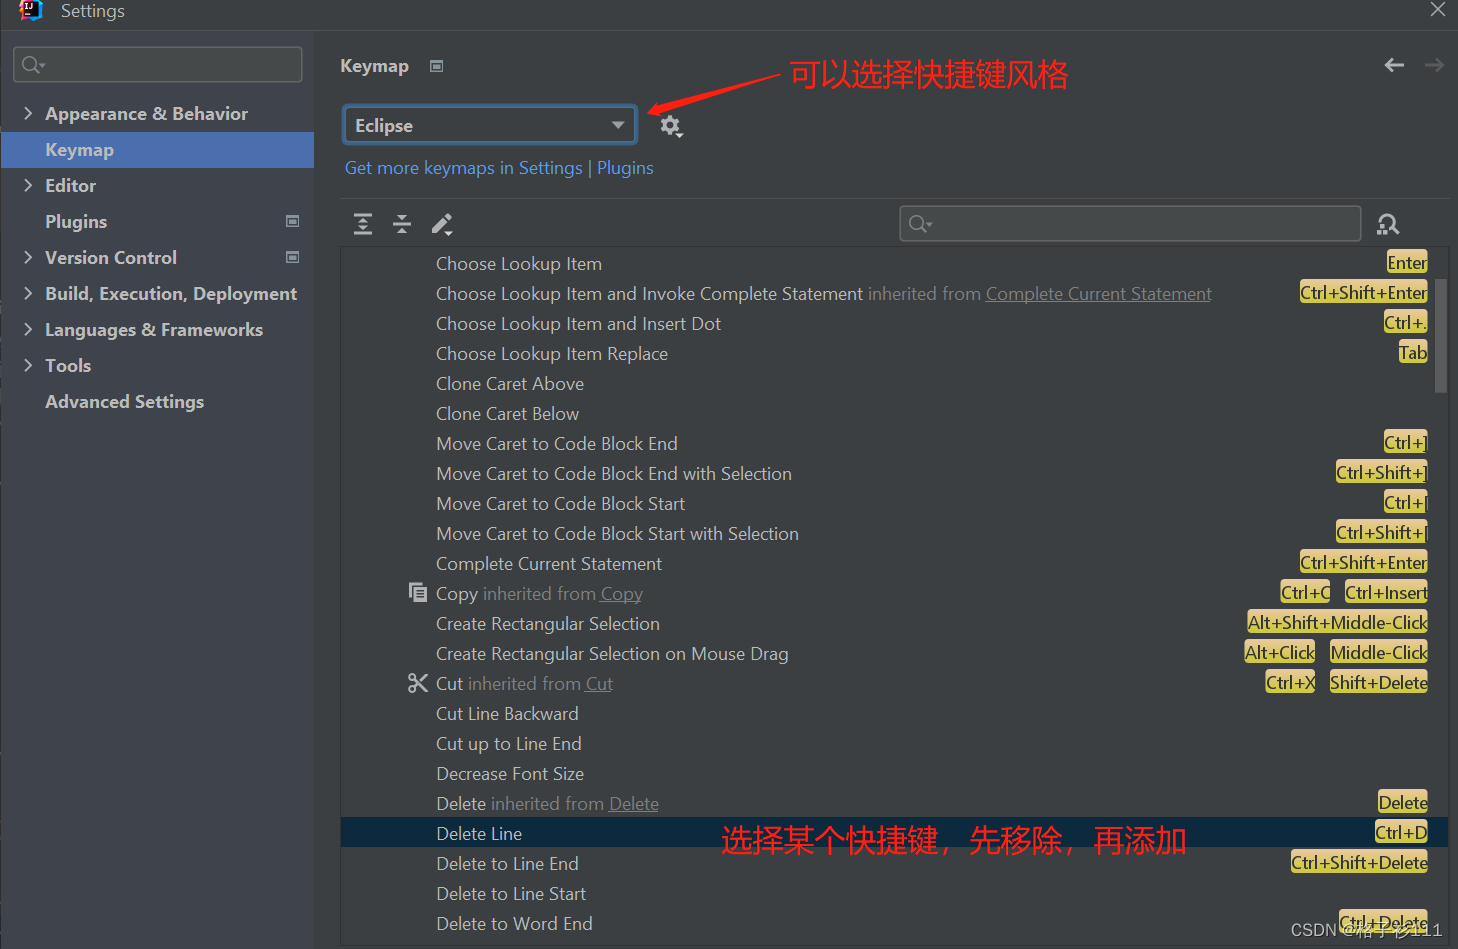Expand the Editor settings section
This screenshot has height=949, width=1458.
tap(28, 185)
